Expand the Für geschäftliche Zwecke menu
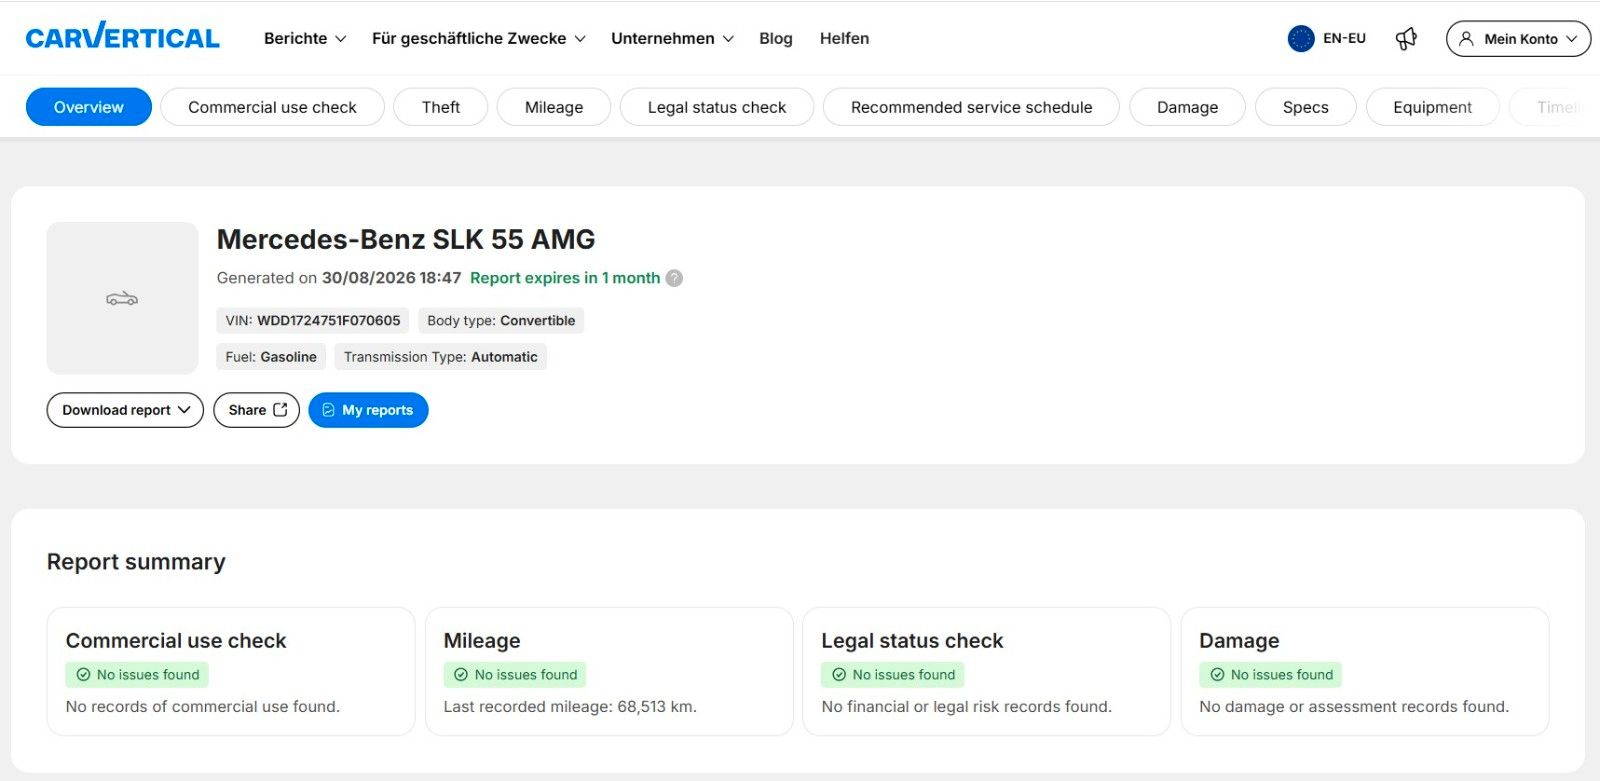This screenshot has width=1600, height=781. [x=479, y=38]
